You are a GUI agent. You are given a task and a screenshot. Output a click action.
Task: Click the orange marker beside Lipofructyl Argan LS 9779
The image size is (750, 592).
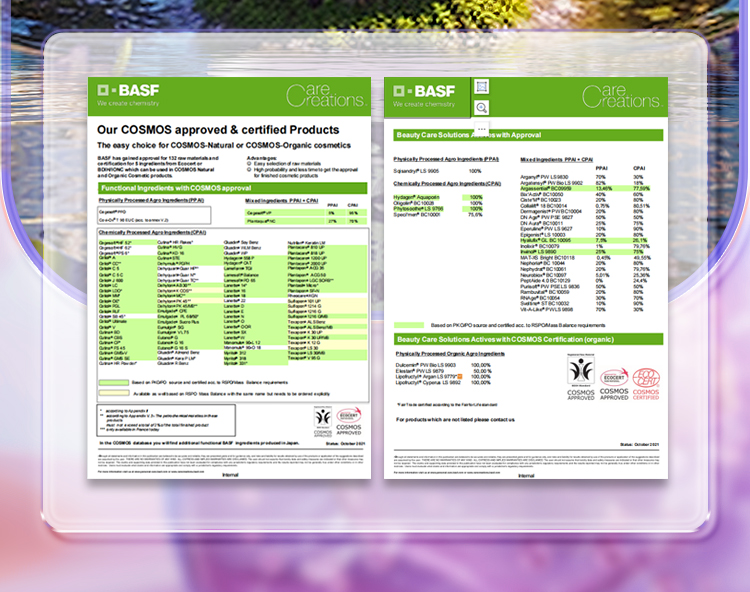point(460,377)
